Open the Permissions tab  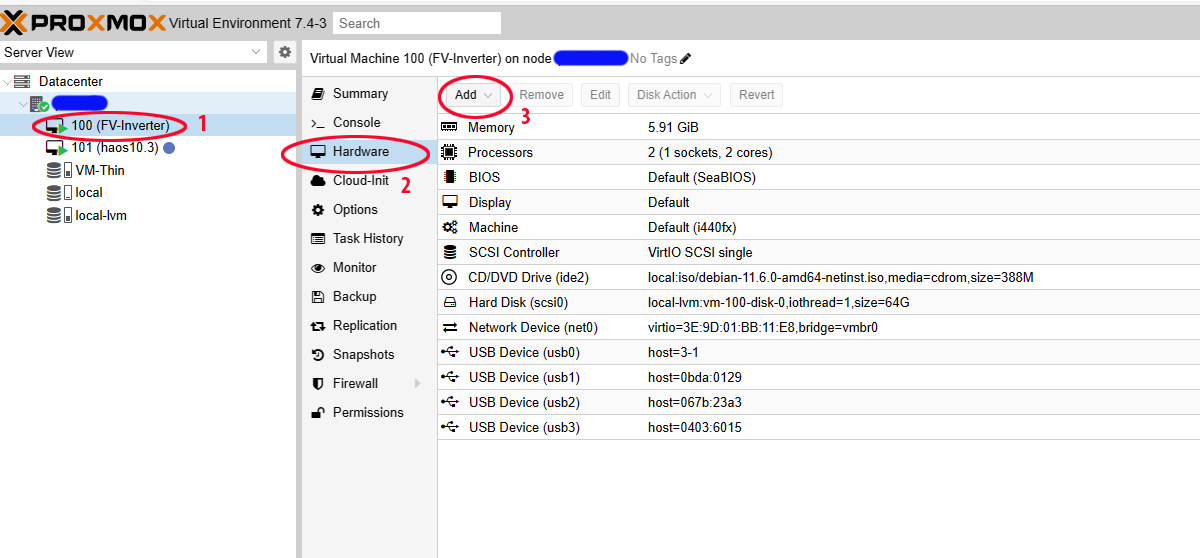click(x=368, y=413)
